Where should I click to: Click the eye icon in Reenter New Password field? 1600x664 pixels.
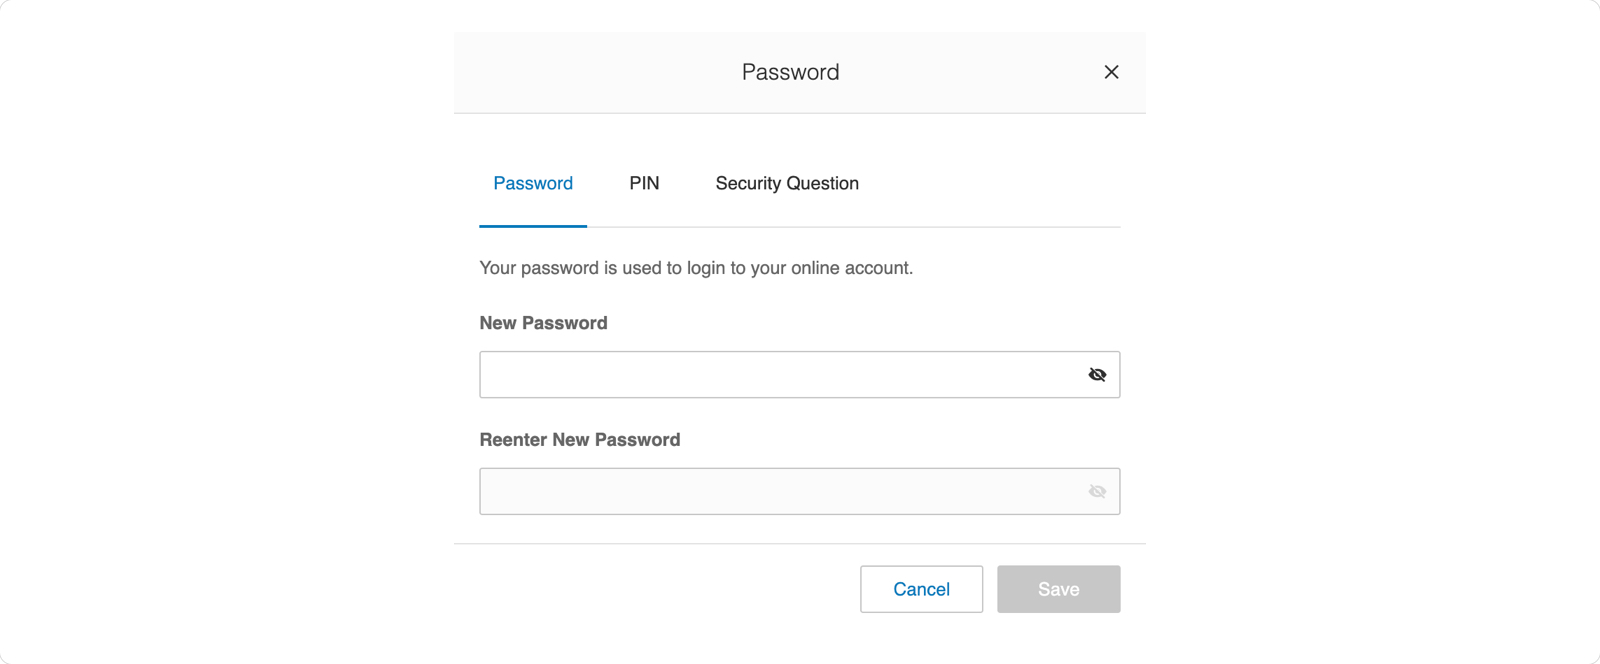click(1097, 491)
